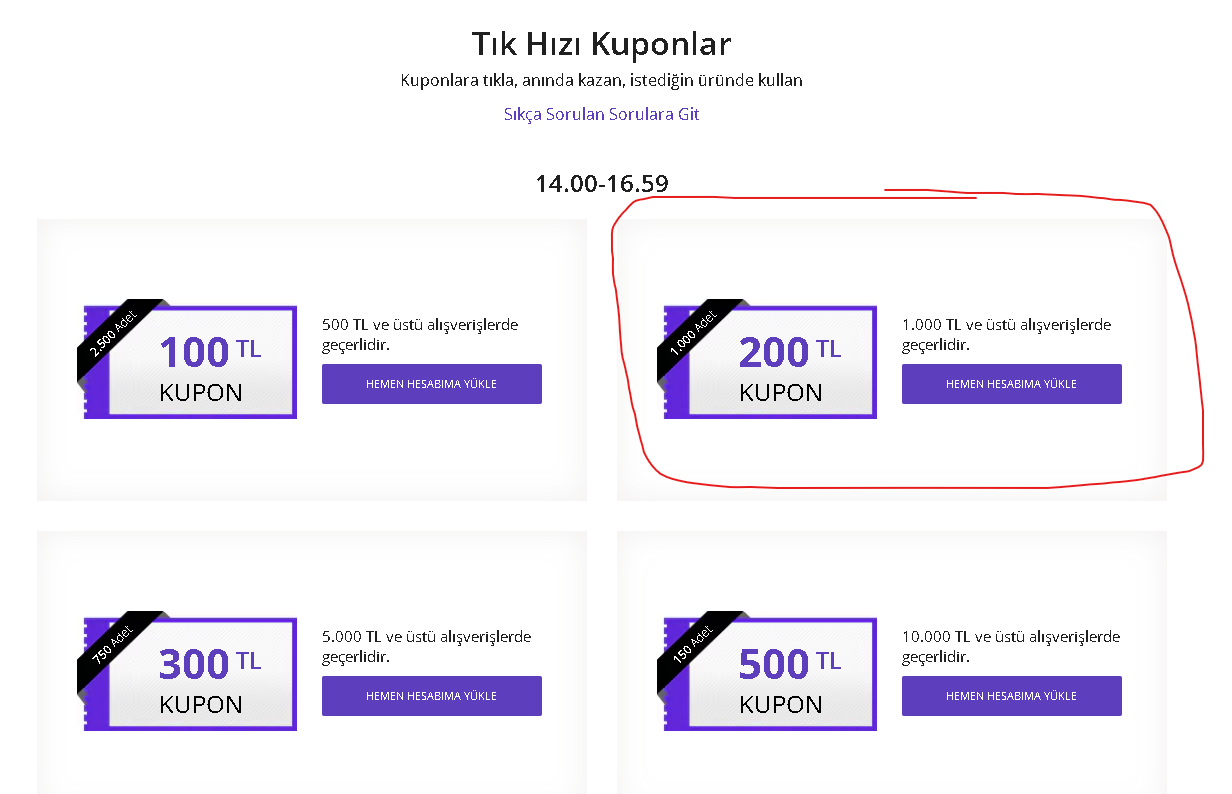Click the "Tık Hızı Kuponlar" page heading
1232x794 pixels.
point(601,44)
